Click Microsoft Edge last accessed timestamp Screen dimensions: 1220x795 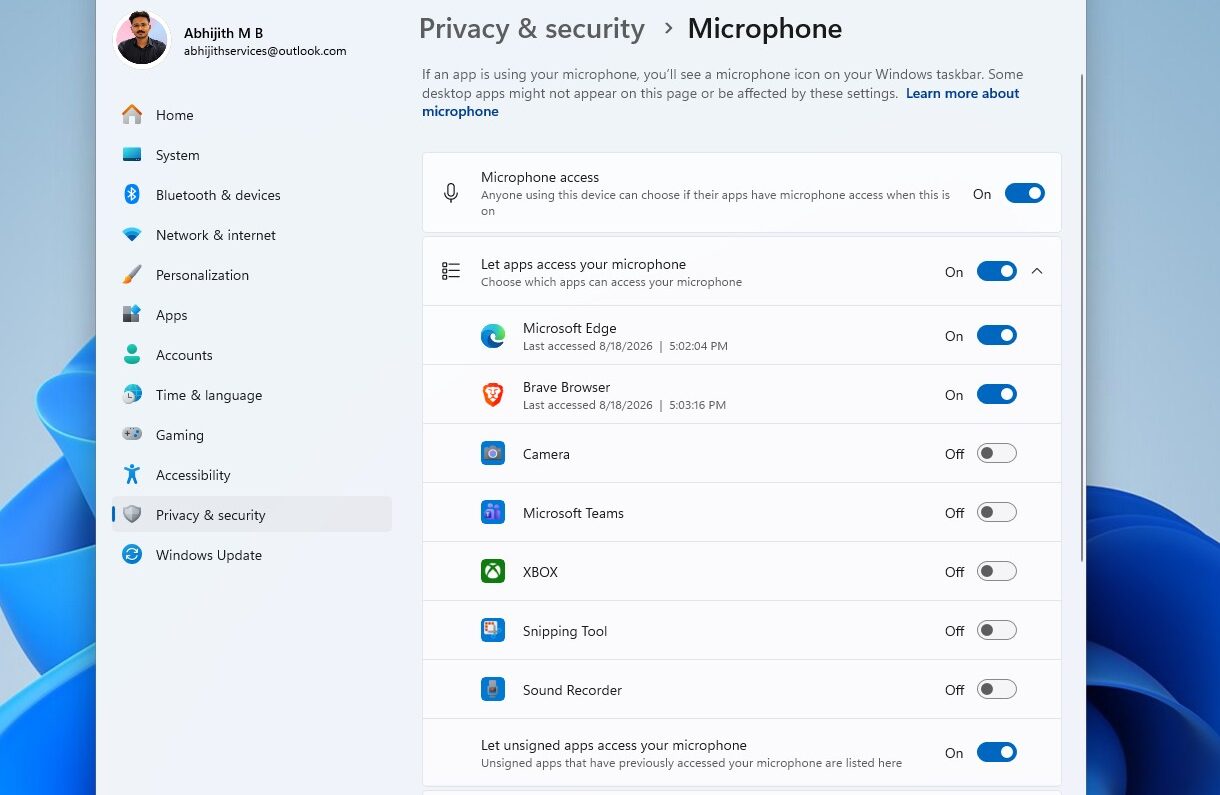[x=625, y=346]
